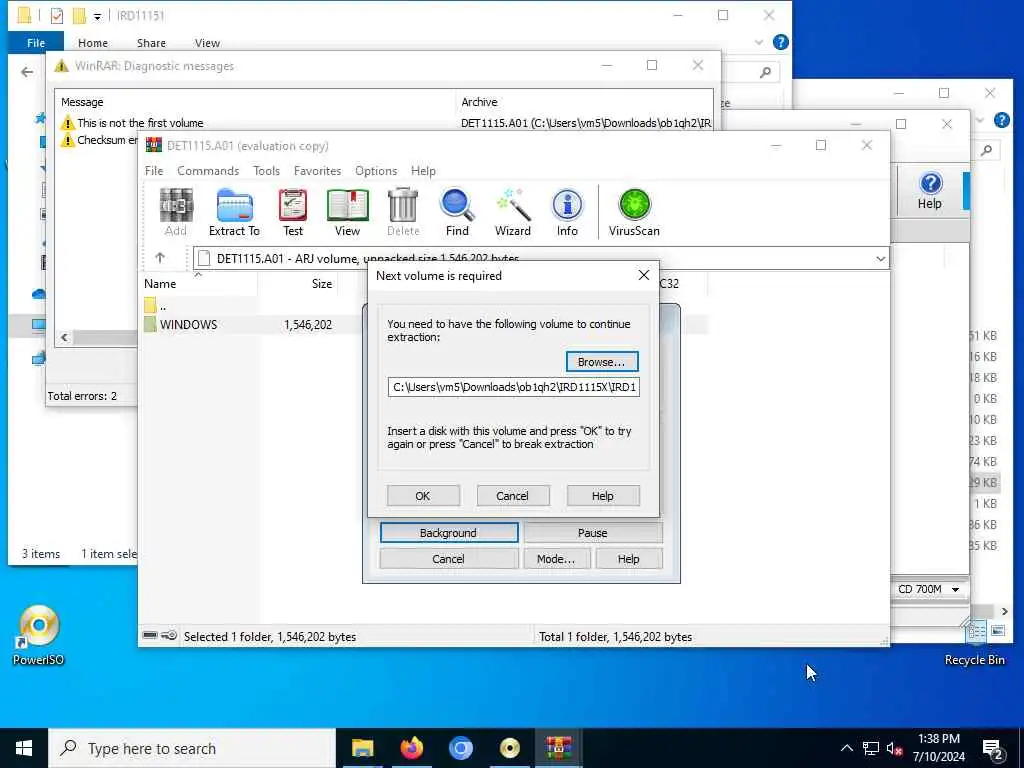Go up one folder level arrow
Viewport: 1024px width, 768px height.
[160, 258]
